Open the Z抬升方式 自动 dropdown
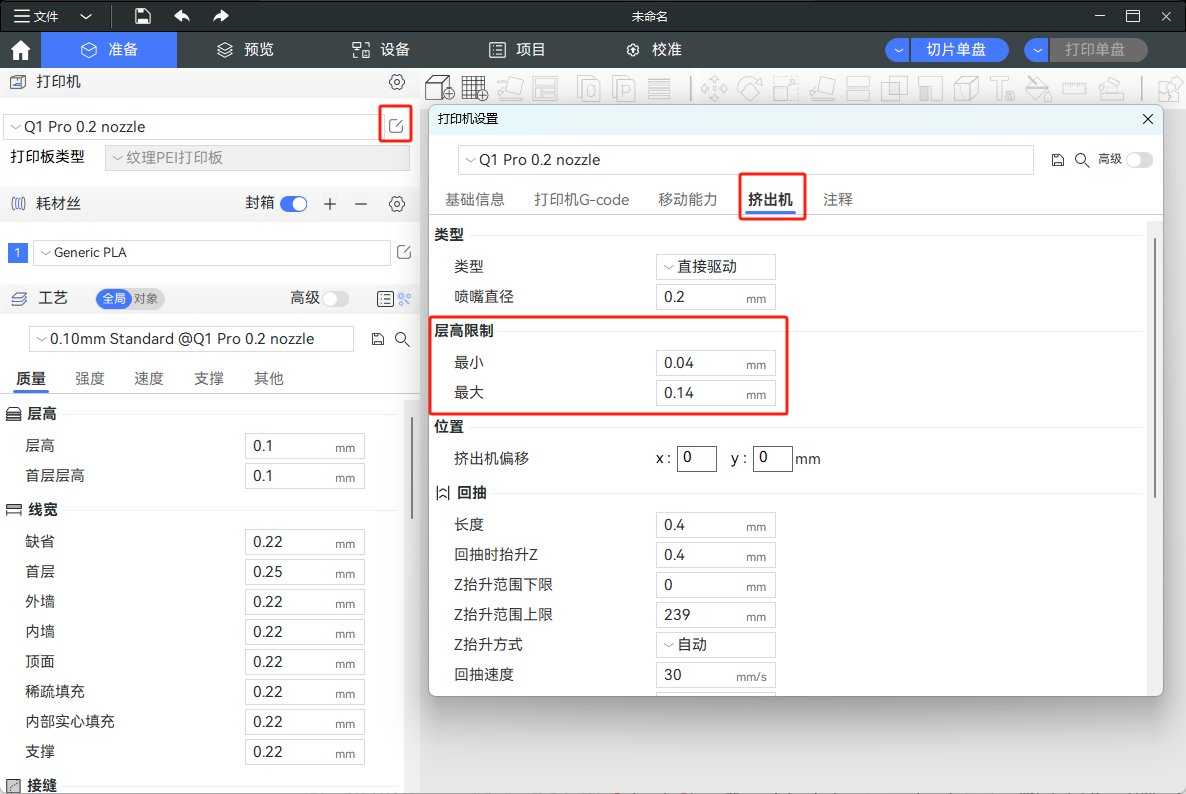1186x794 pixels. (715, 645)
